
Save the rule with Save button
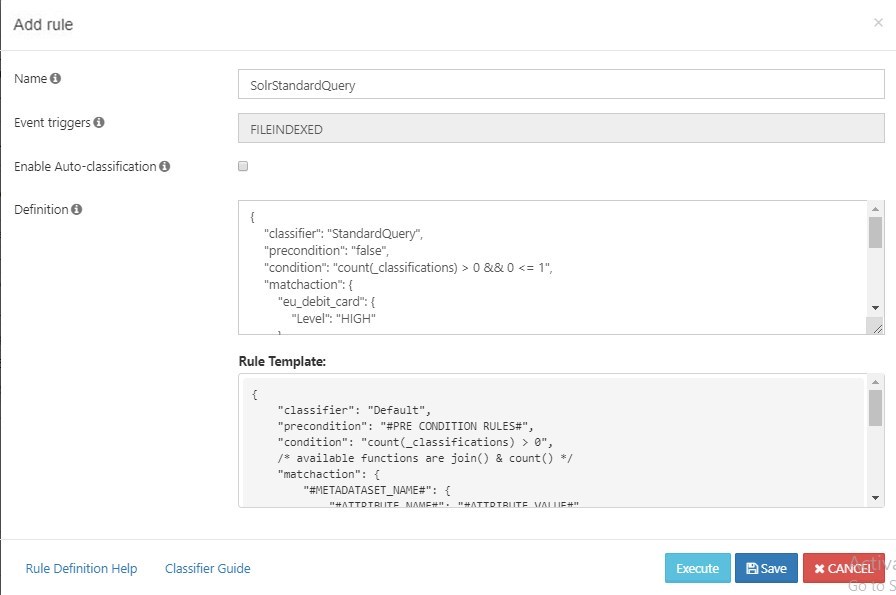[x=766, y=568]
